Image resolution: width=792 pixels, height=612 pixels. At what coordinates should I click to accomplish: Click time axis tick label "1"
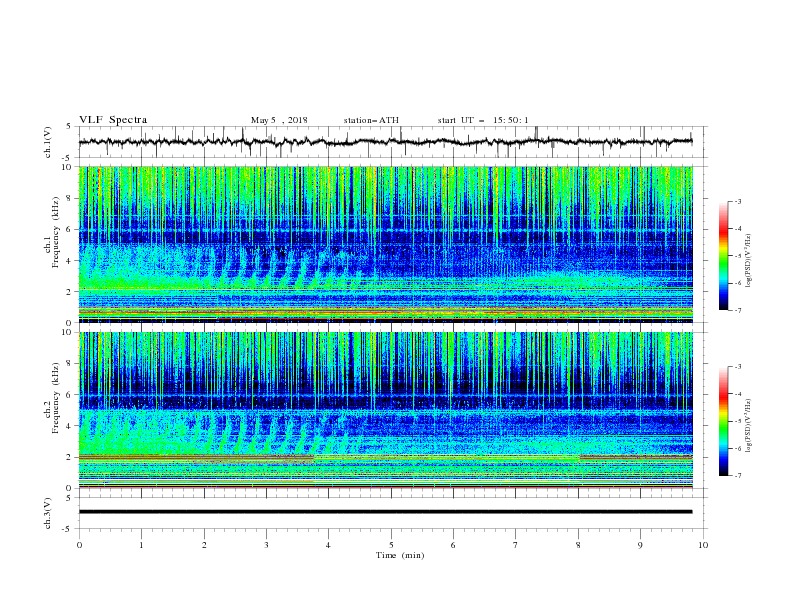click(141, 545)
